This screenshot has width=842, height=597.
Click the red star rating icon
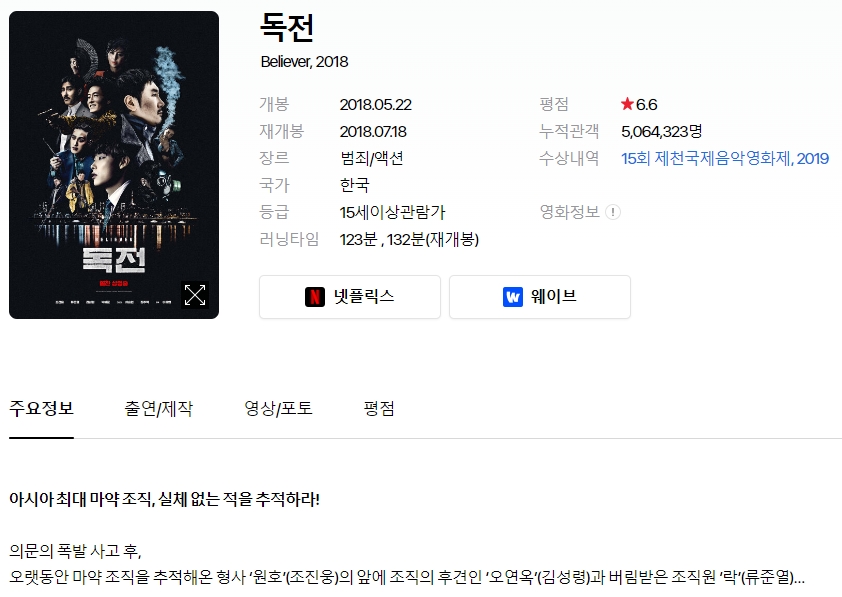tap(627, 104)
